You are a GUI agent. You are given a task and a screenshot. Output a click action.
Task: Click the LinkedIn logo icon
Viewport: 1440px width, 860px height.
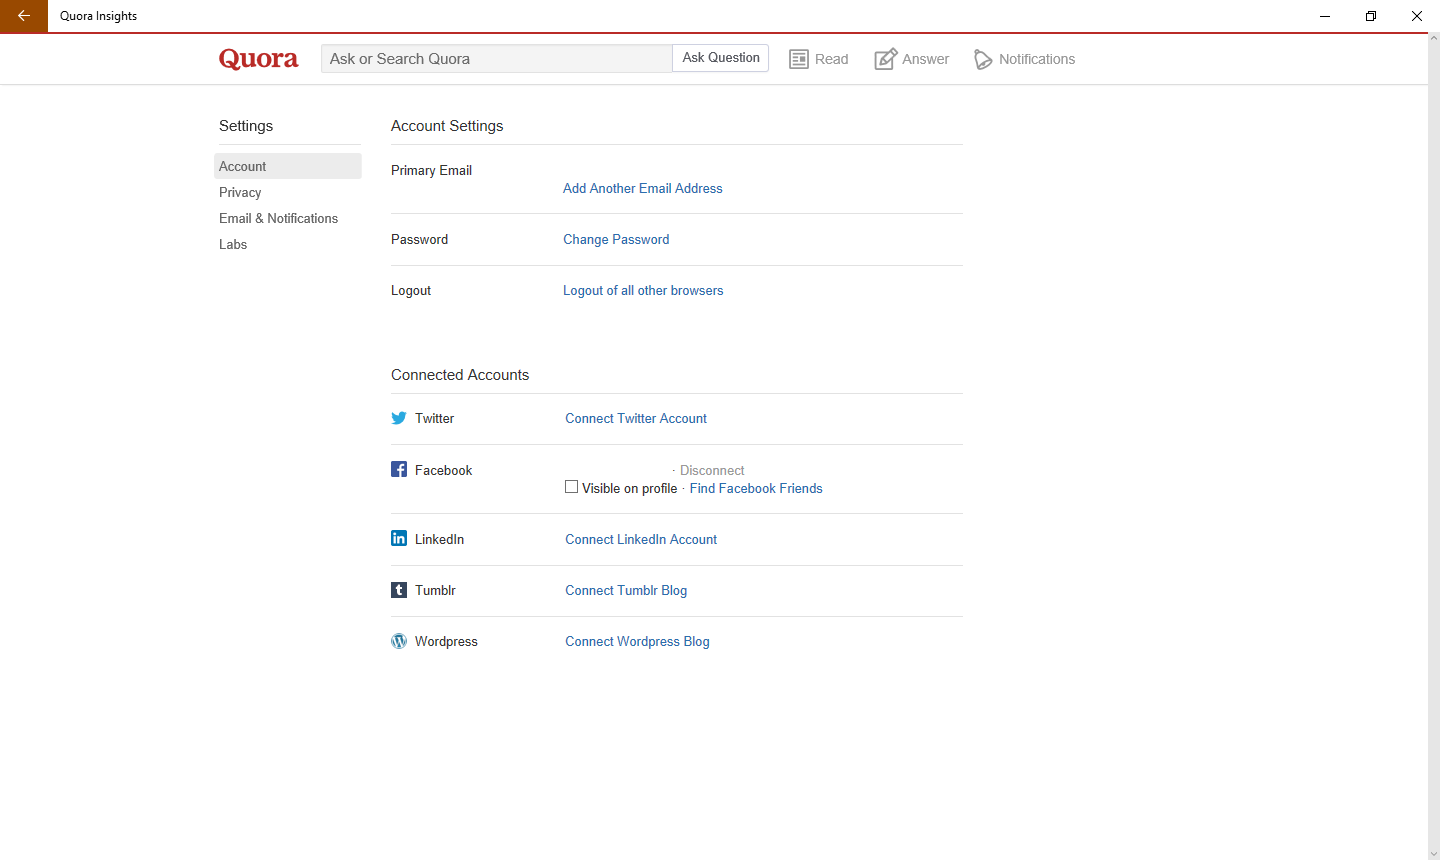point(399,539)
